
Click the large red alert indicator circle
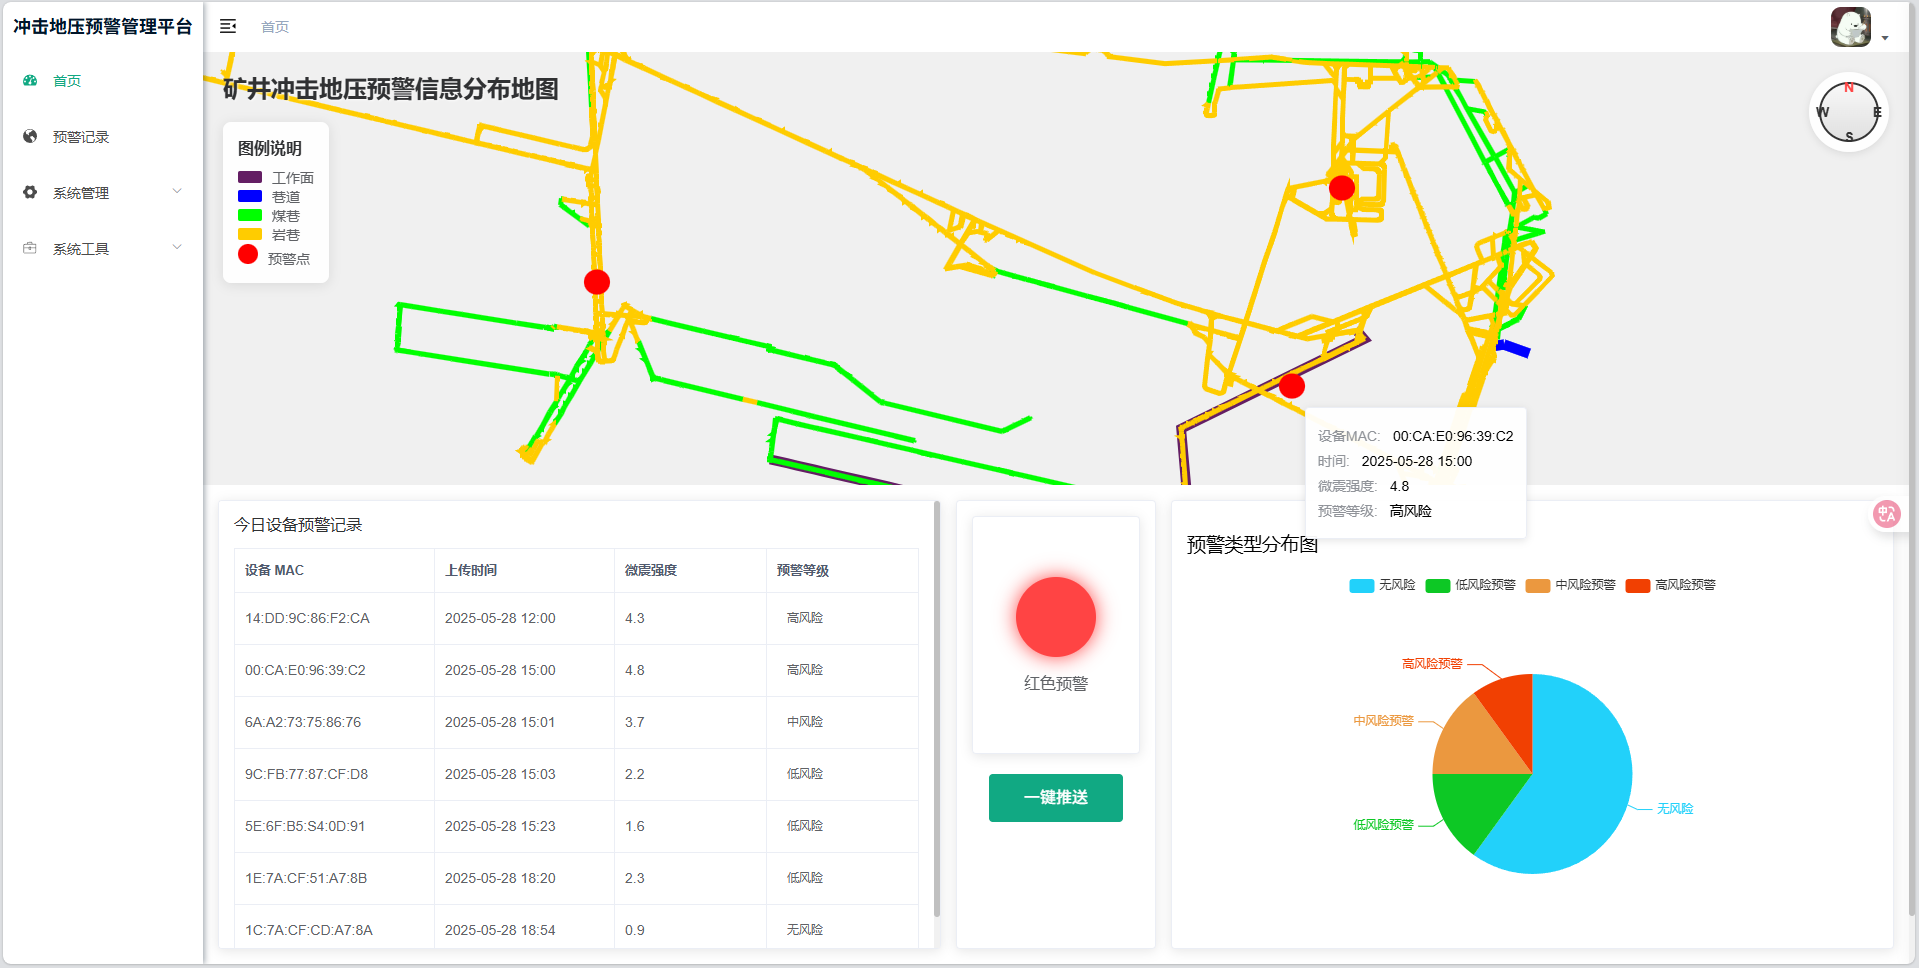1055,617
